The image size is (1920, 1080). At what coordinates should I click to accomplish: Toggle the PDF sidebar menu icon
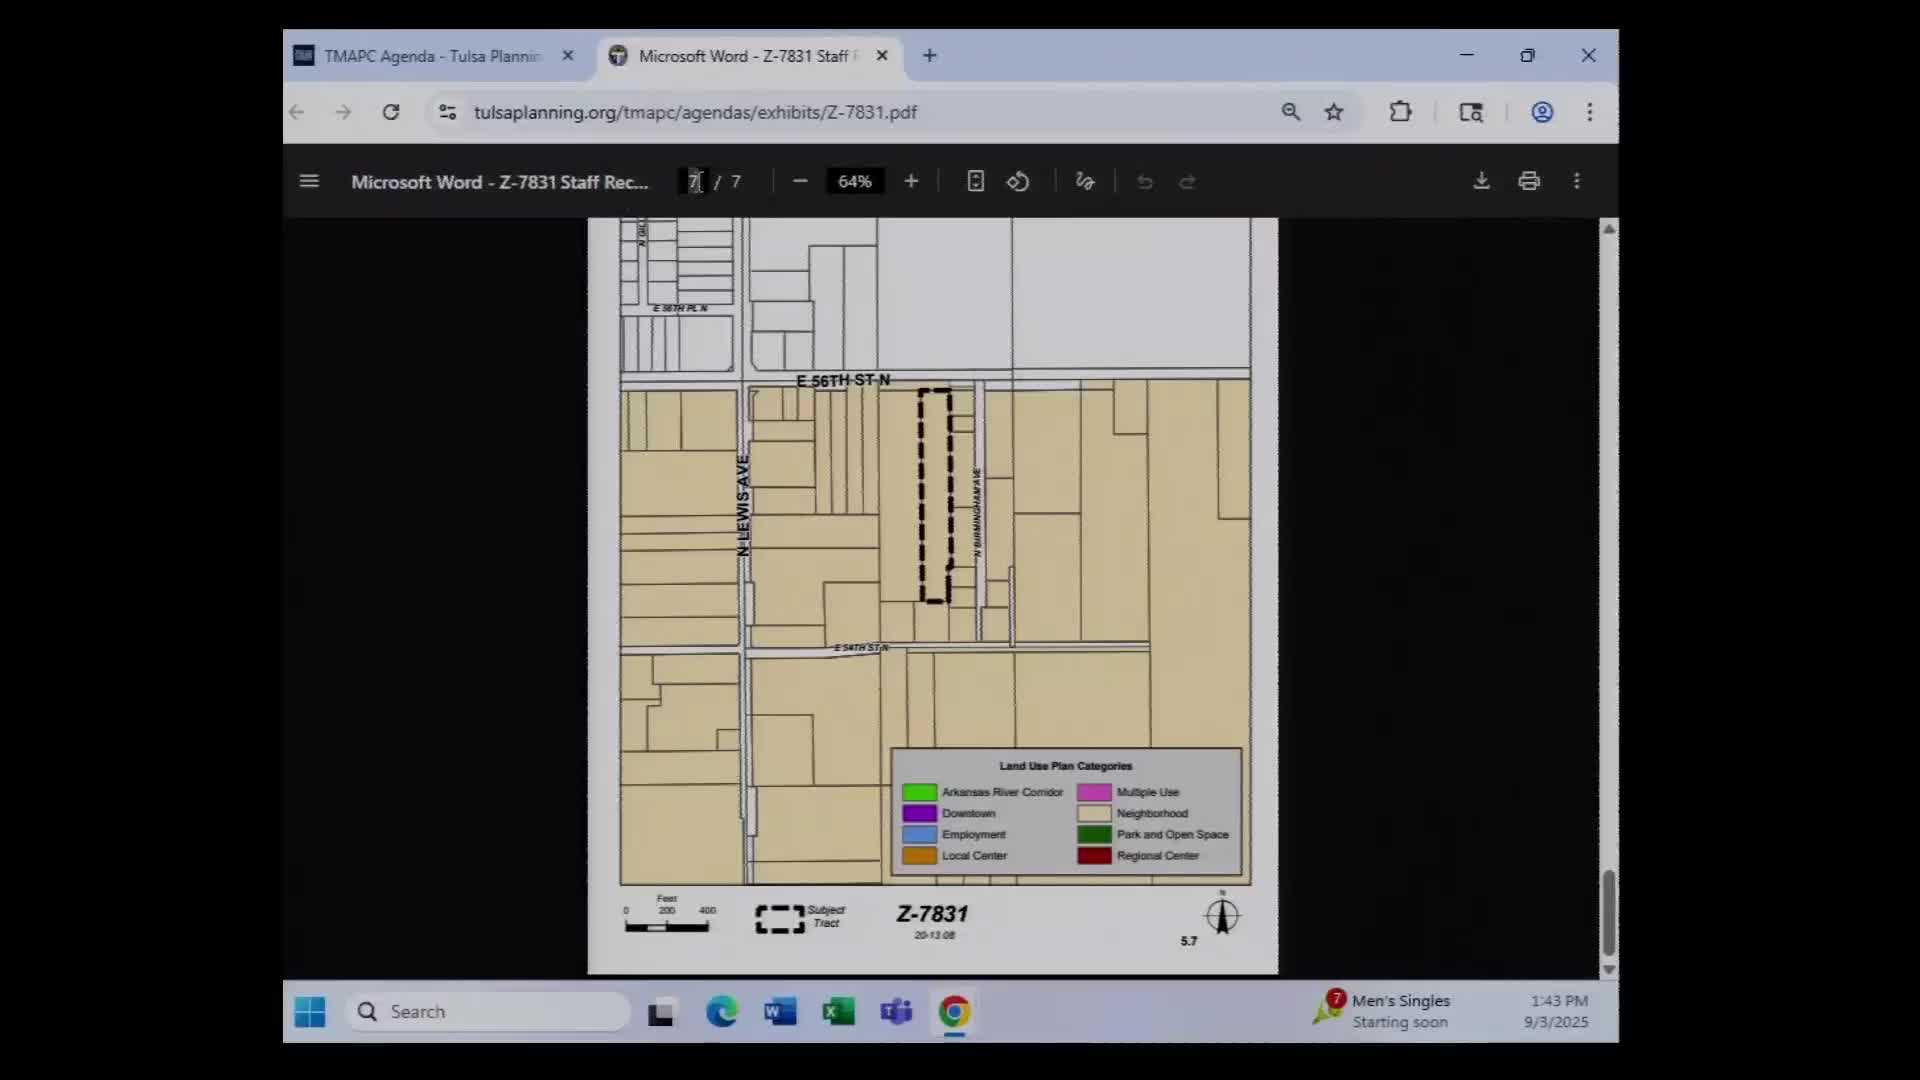pos(309,181)
